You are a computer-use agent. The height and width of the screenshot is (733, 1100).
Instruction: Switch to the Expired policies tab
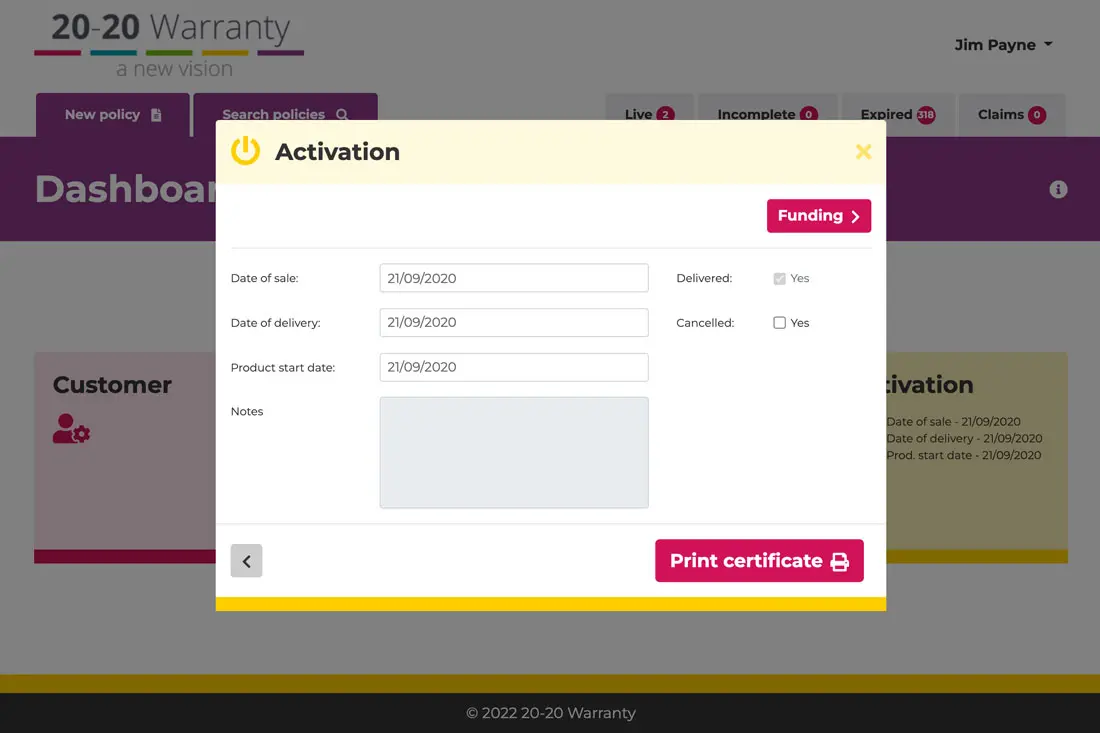click(x=898, y=115)
